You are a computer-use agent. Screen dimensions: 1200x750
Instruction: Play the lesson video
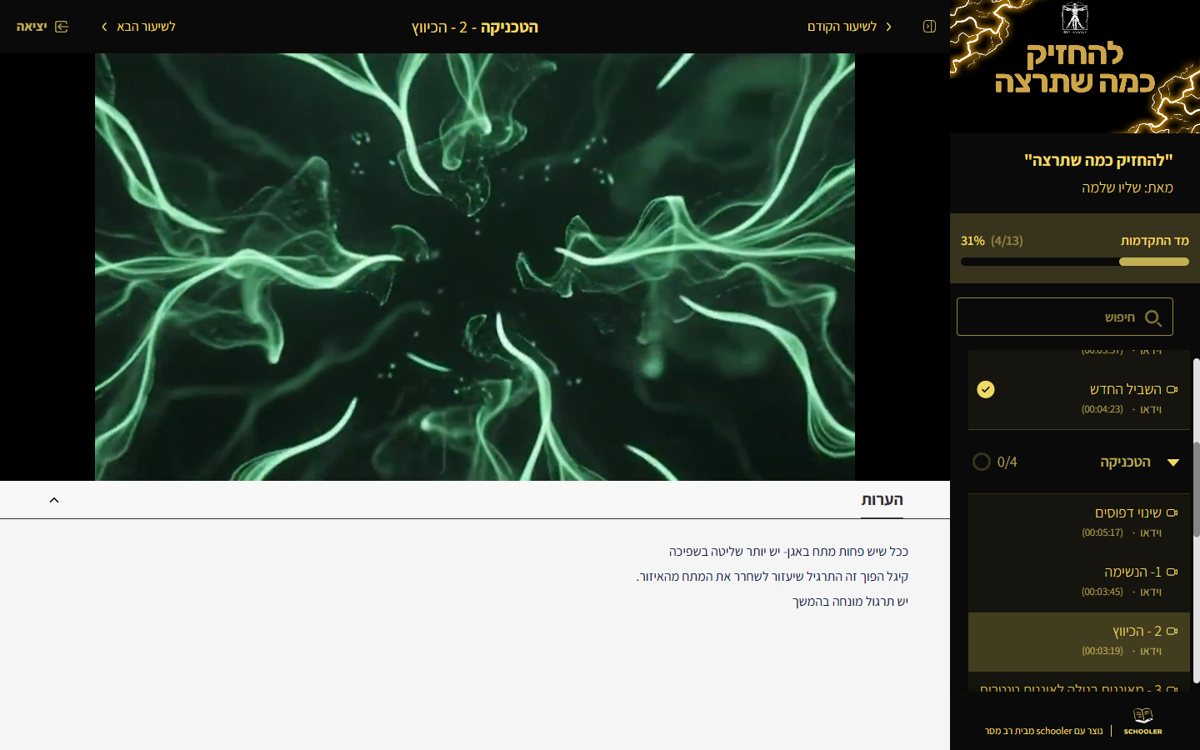pos(475,267)
